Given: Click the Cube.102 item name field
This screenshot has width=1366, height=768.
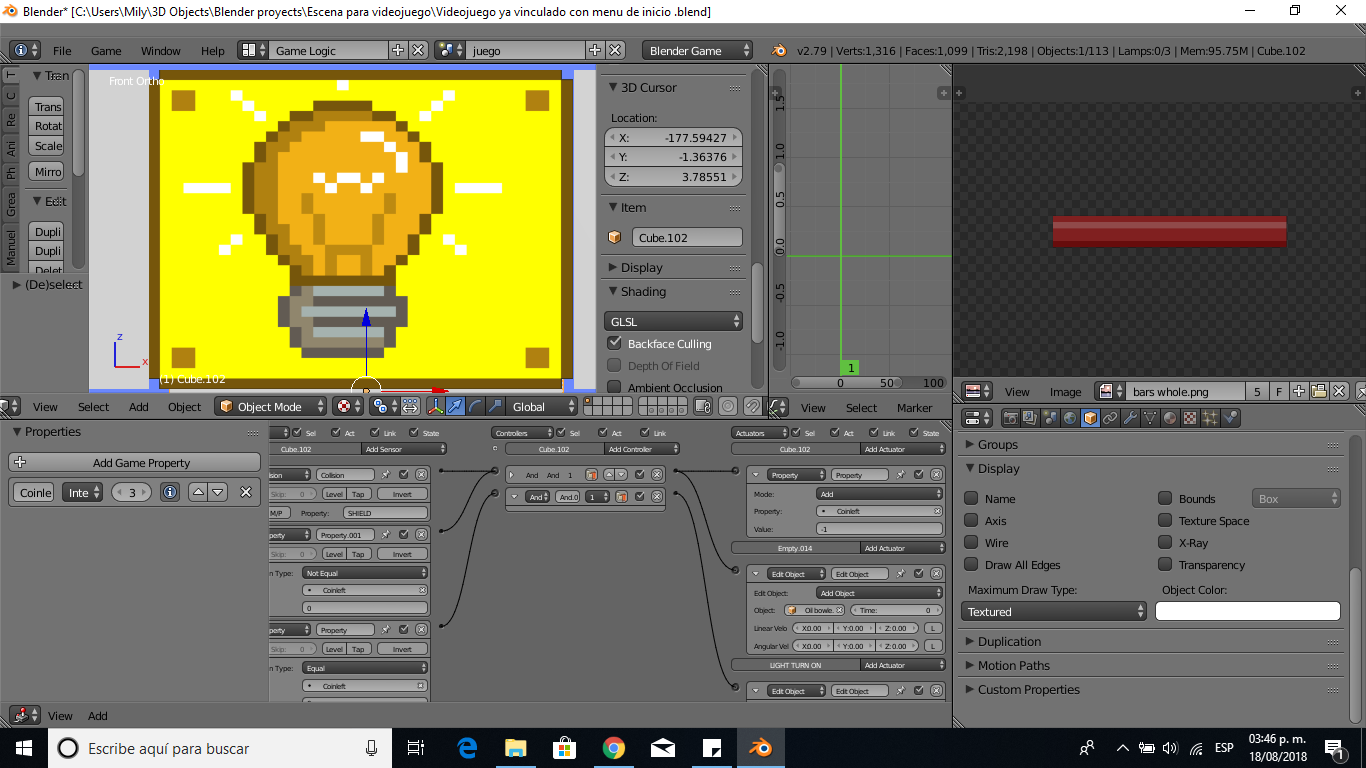Looking at the screenshot, I should (x=687, y=237).
